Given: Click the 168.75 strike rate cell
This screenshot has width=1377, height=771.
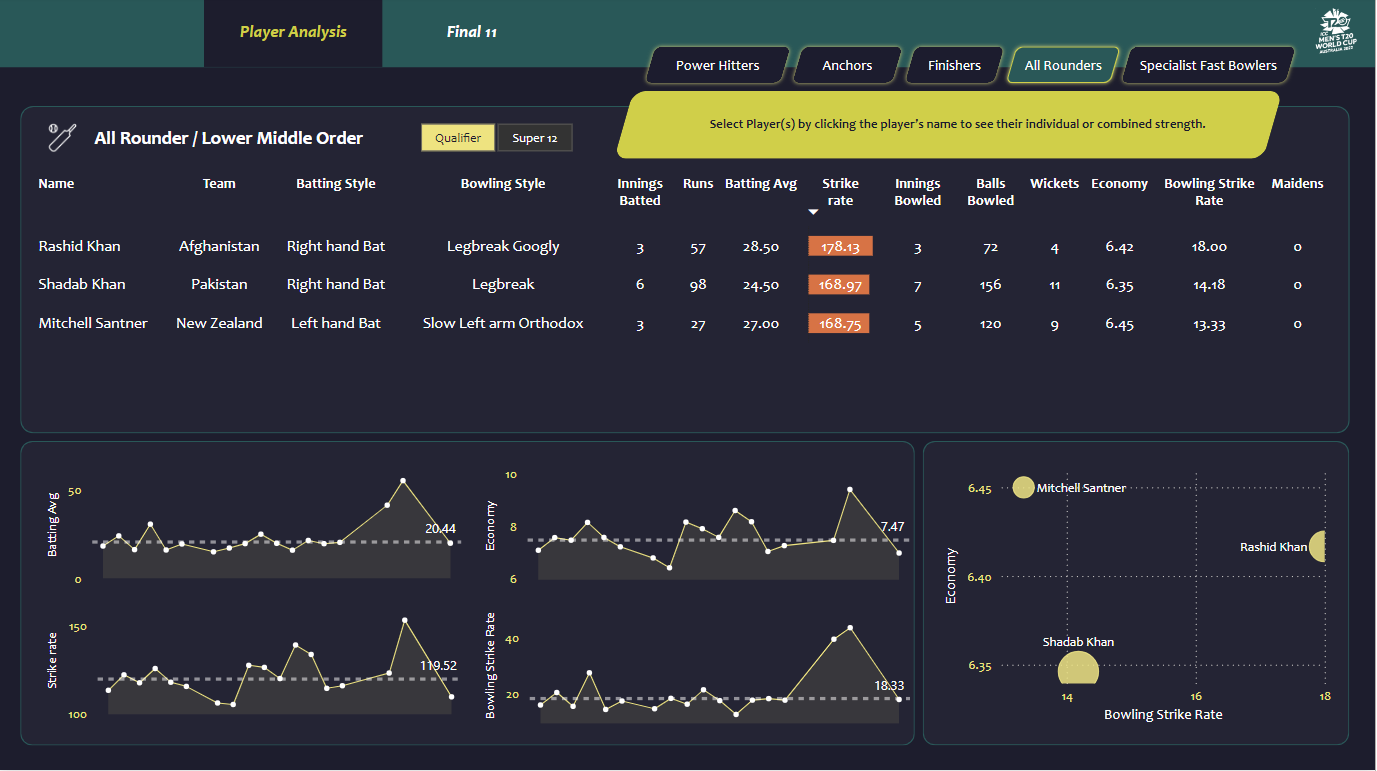Looking at the screenshot, I should click(838, 324).
